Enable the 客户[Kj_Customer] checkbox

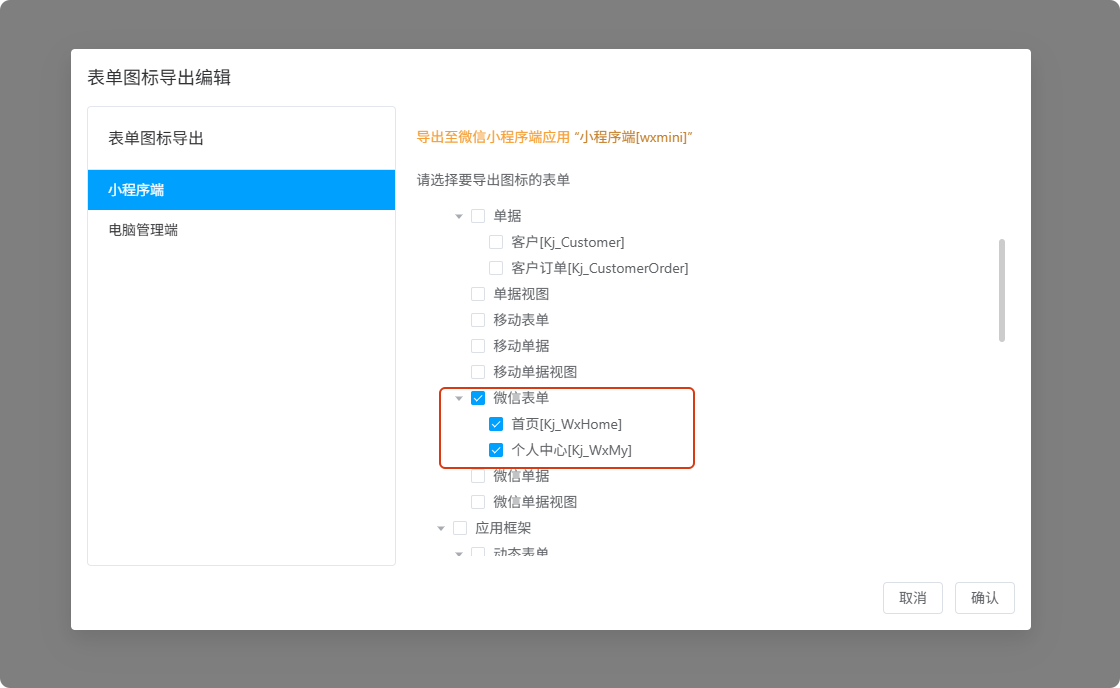pos(496,242)
